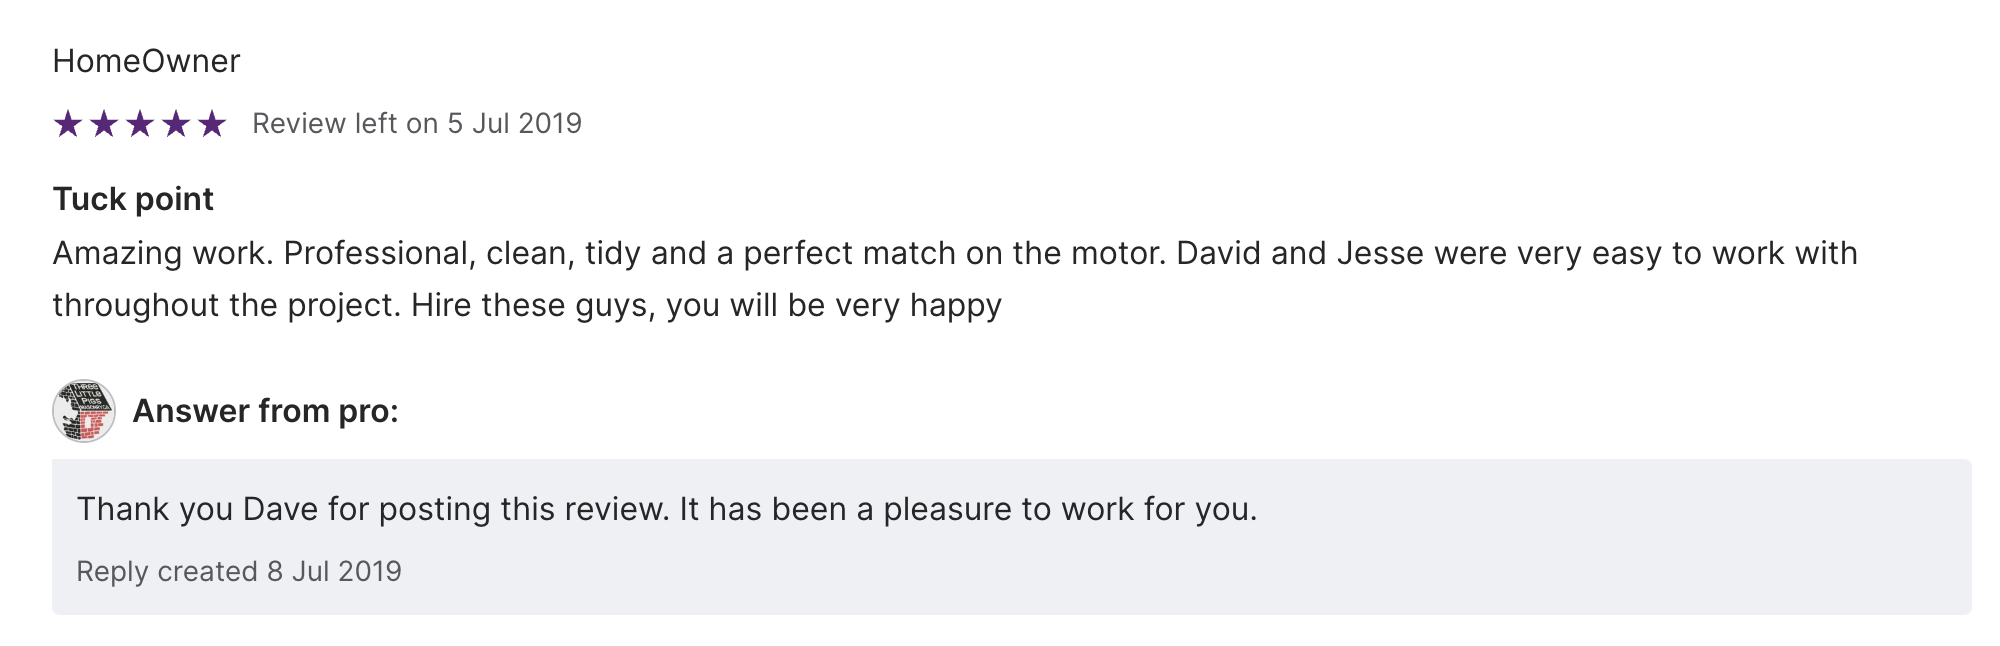Select the fifth rating star

[x=212, y=124]
